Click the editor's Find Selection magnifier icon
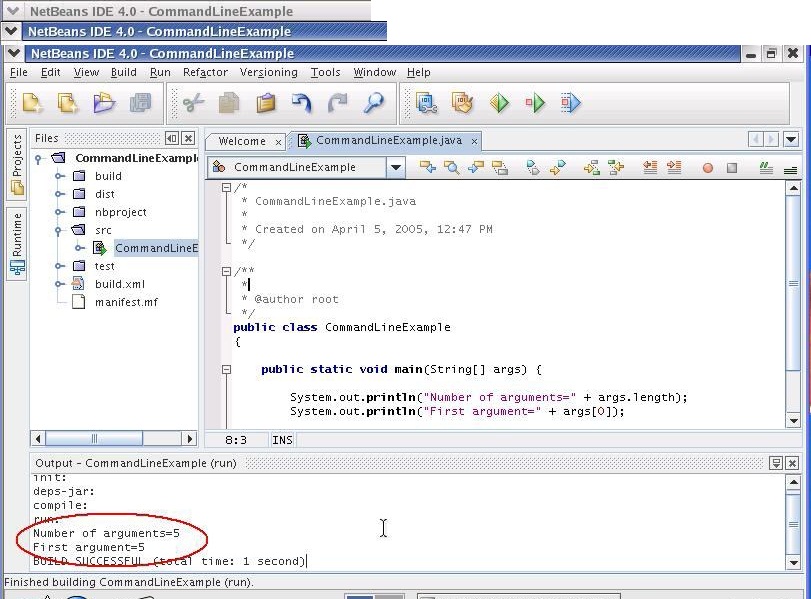 [x=452, y=167]
